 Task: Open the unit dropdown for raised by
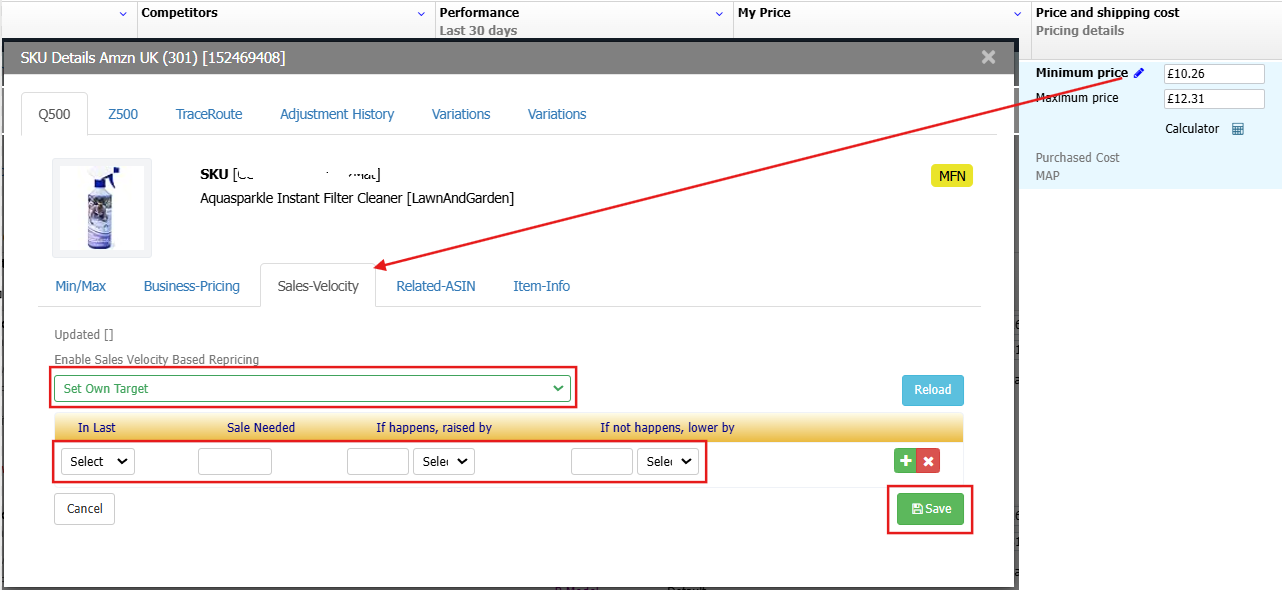(444, 461)
